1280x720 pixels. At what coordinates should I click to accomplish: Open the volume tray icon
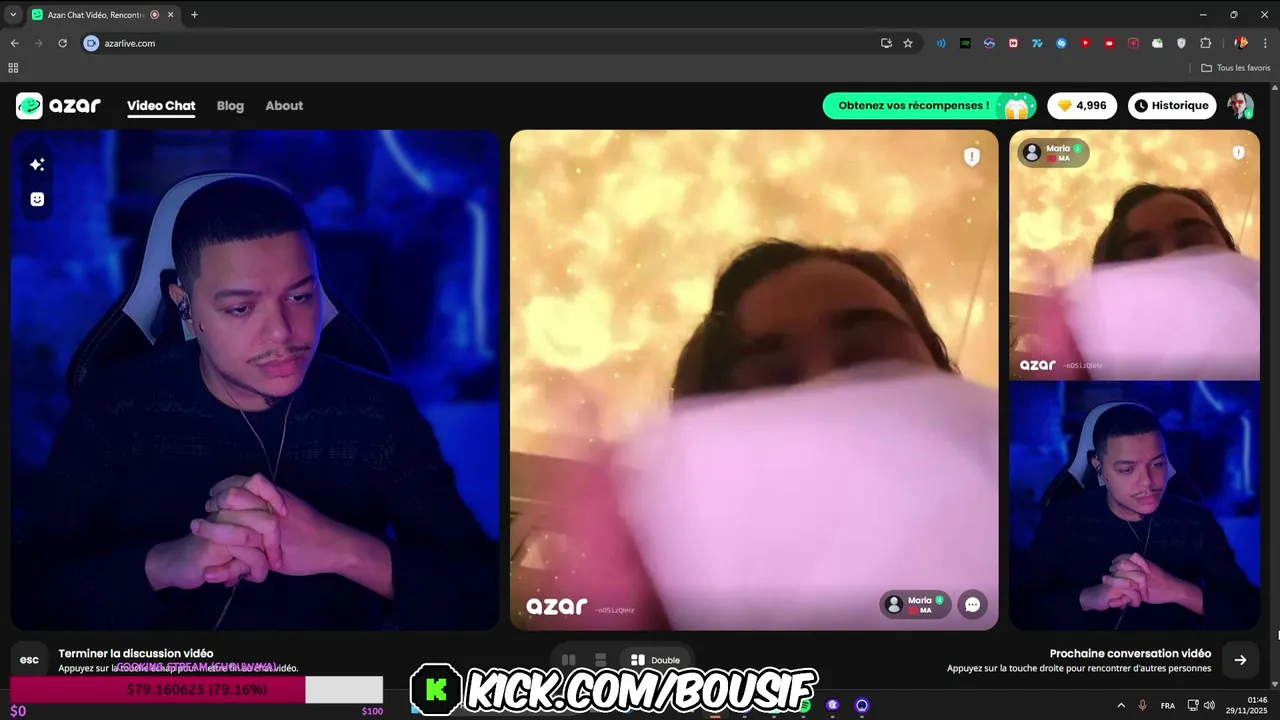click(1209, 705)
